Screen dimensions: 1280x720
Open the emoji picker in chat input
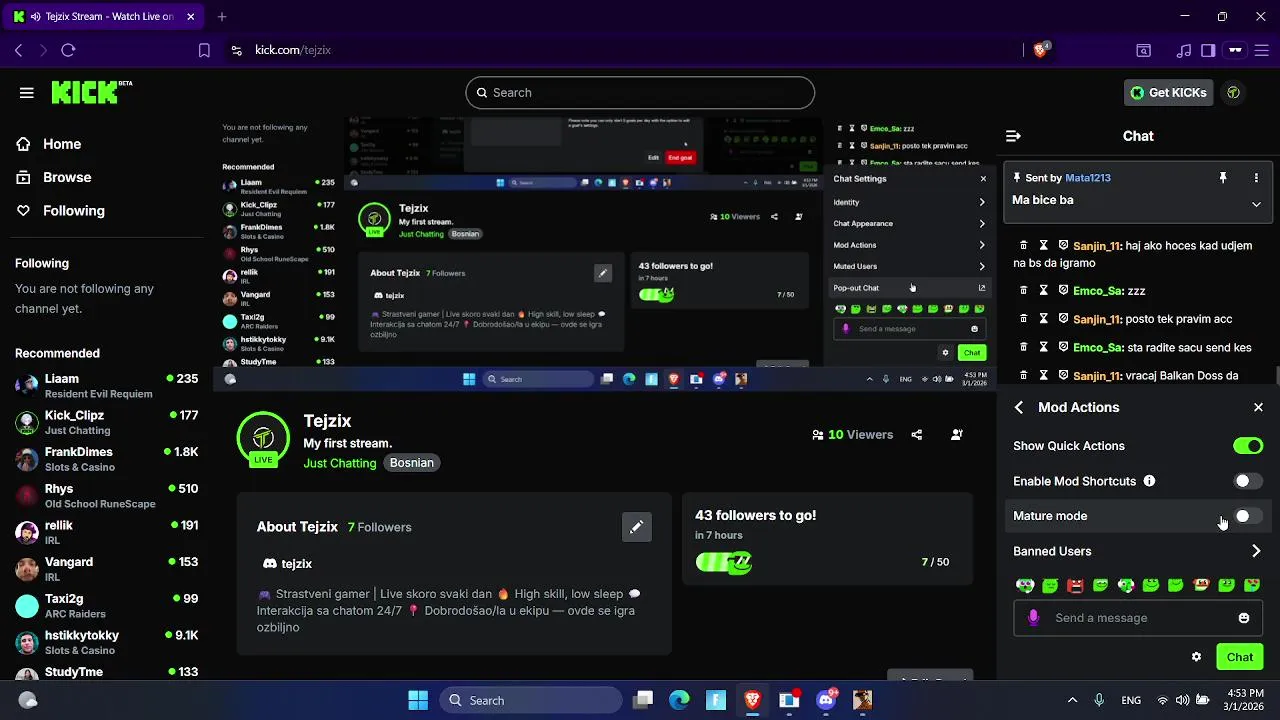coord(1244,618)
